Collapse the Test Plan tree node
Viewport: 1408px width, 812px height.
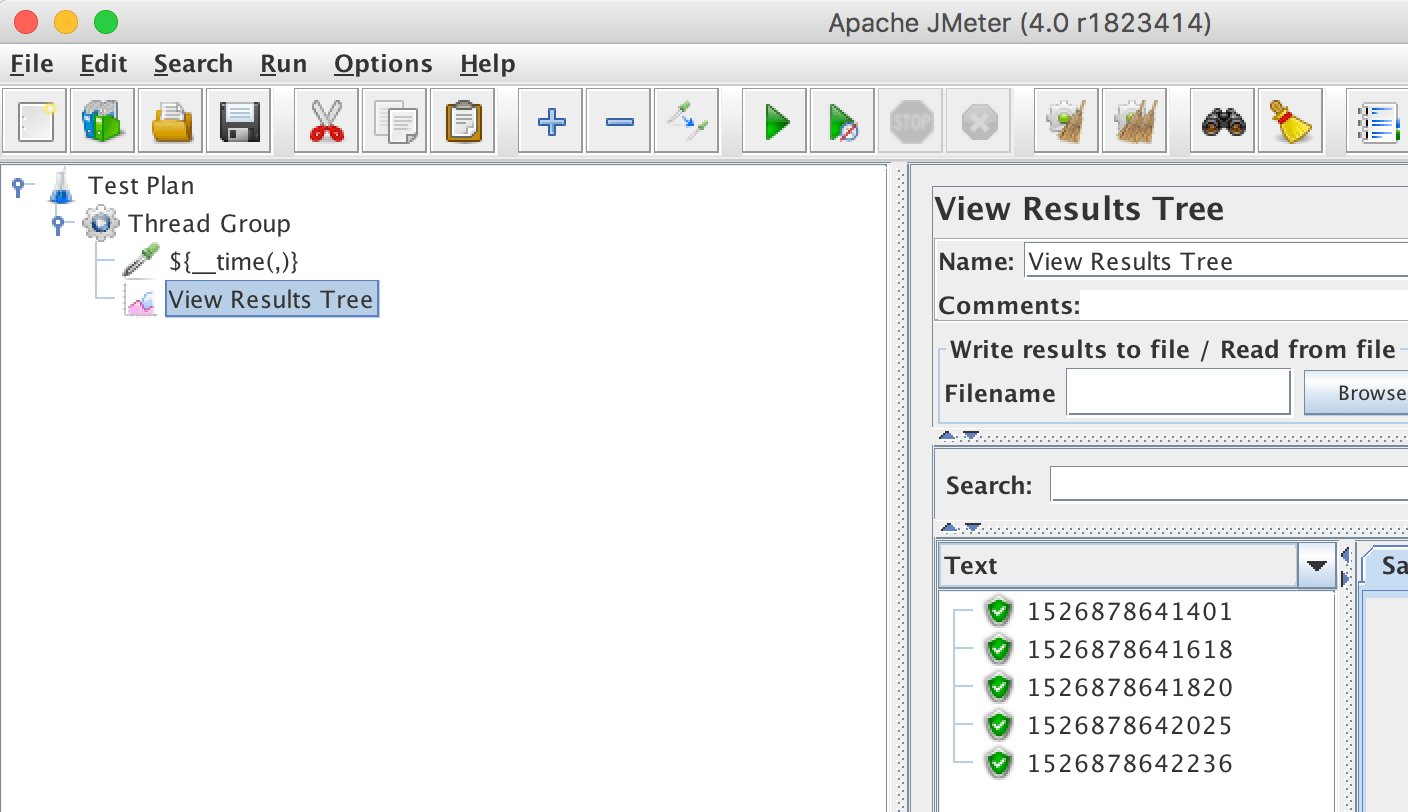[18, 185]
